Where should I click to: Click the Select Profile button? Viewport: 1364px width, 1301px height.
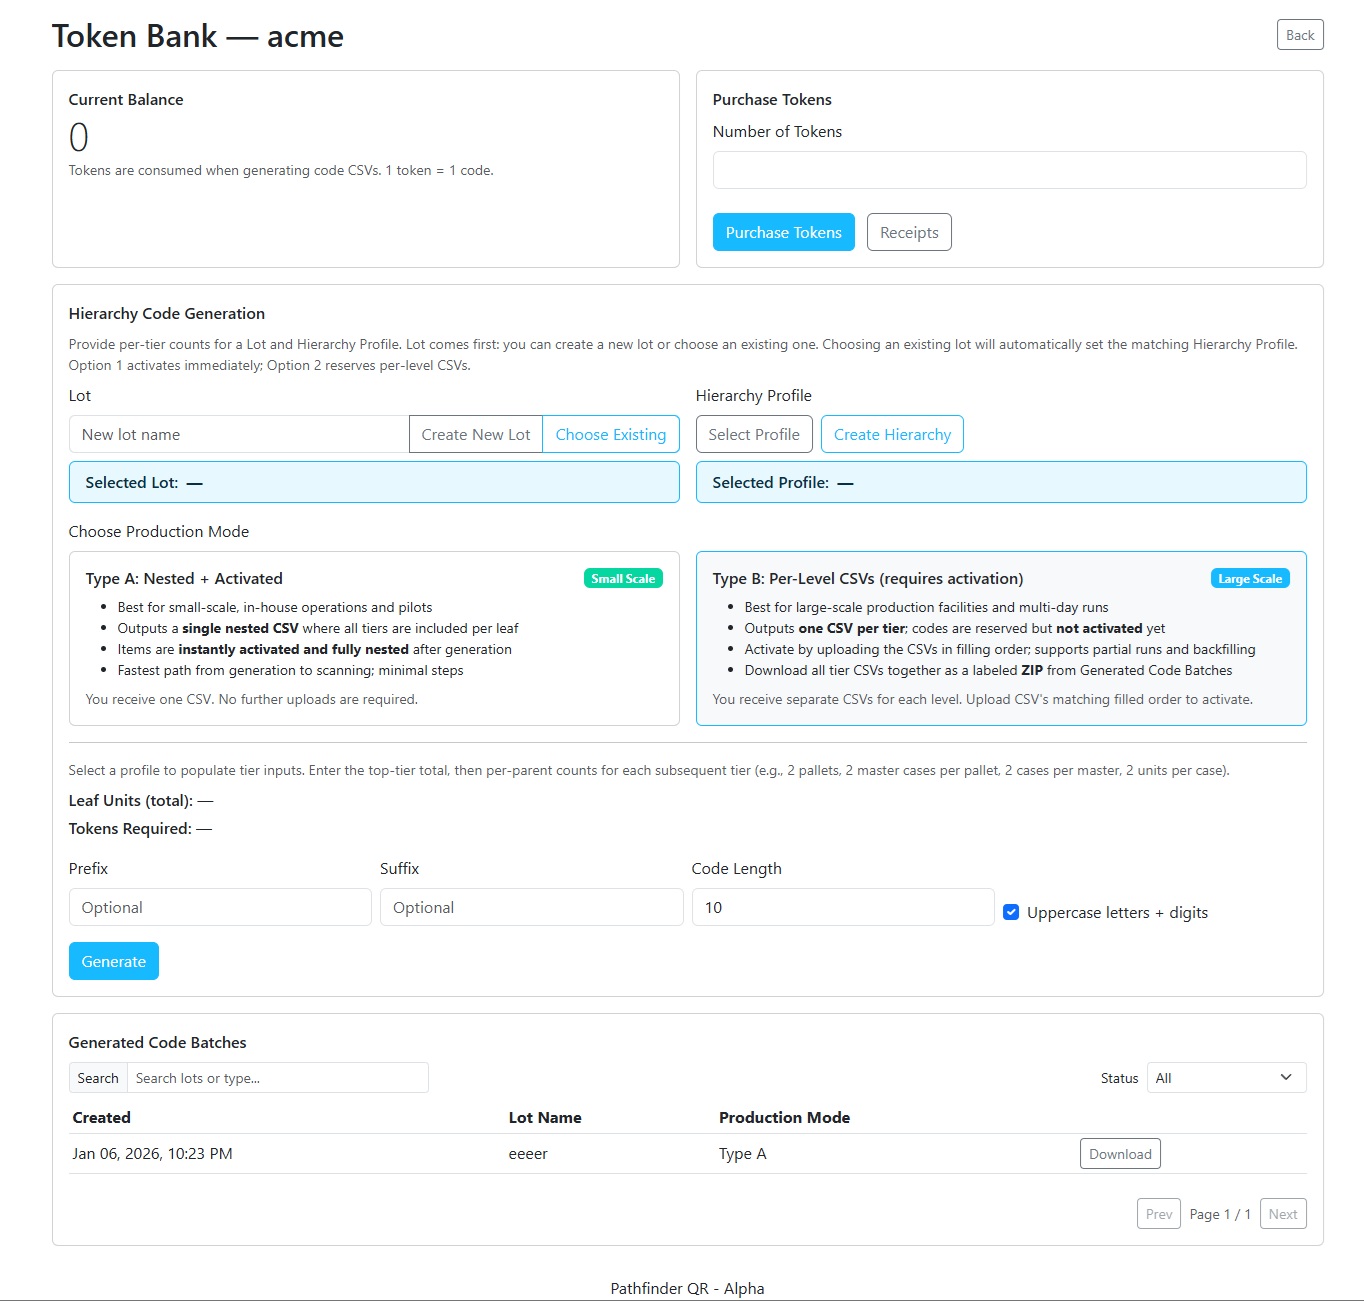(753, 434)
